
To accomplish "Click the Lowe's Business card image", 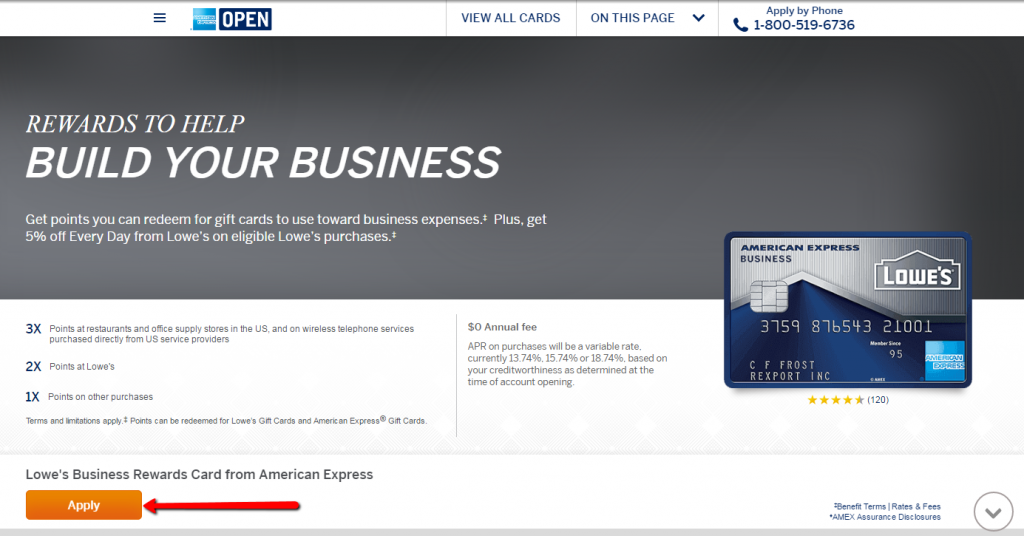I will click(x=848, y=310).
